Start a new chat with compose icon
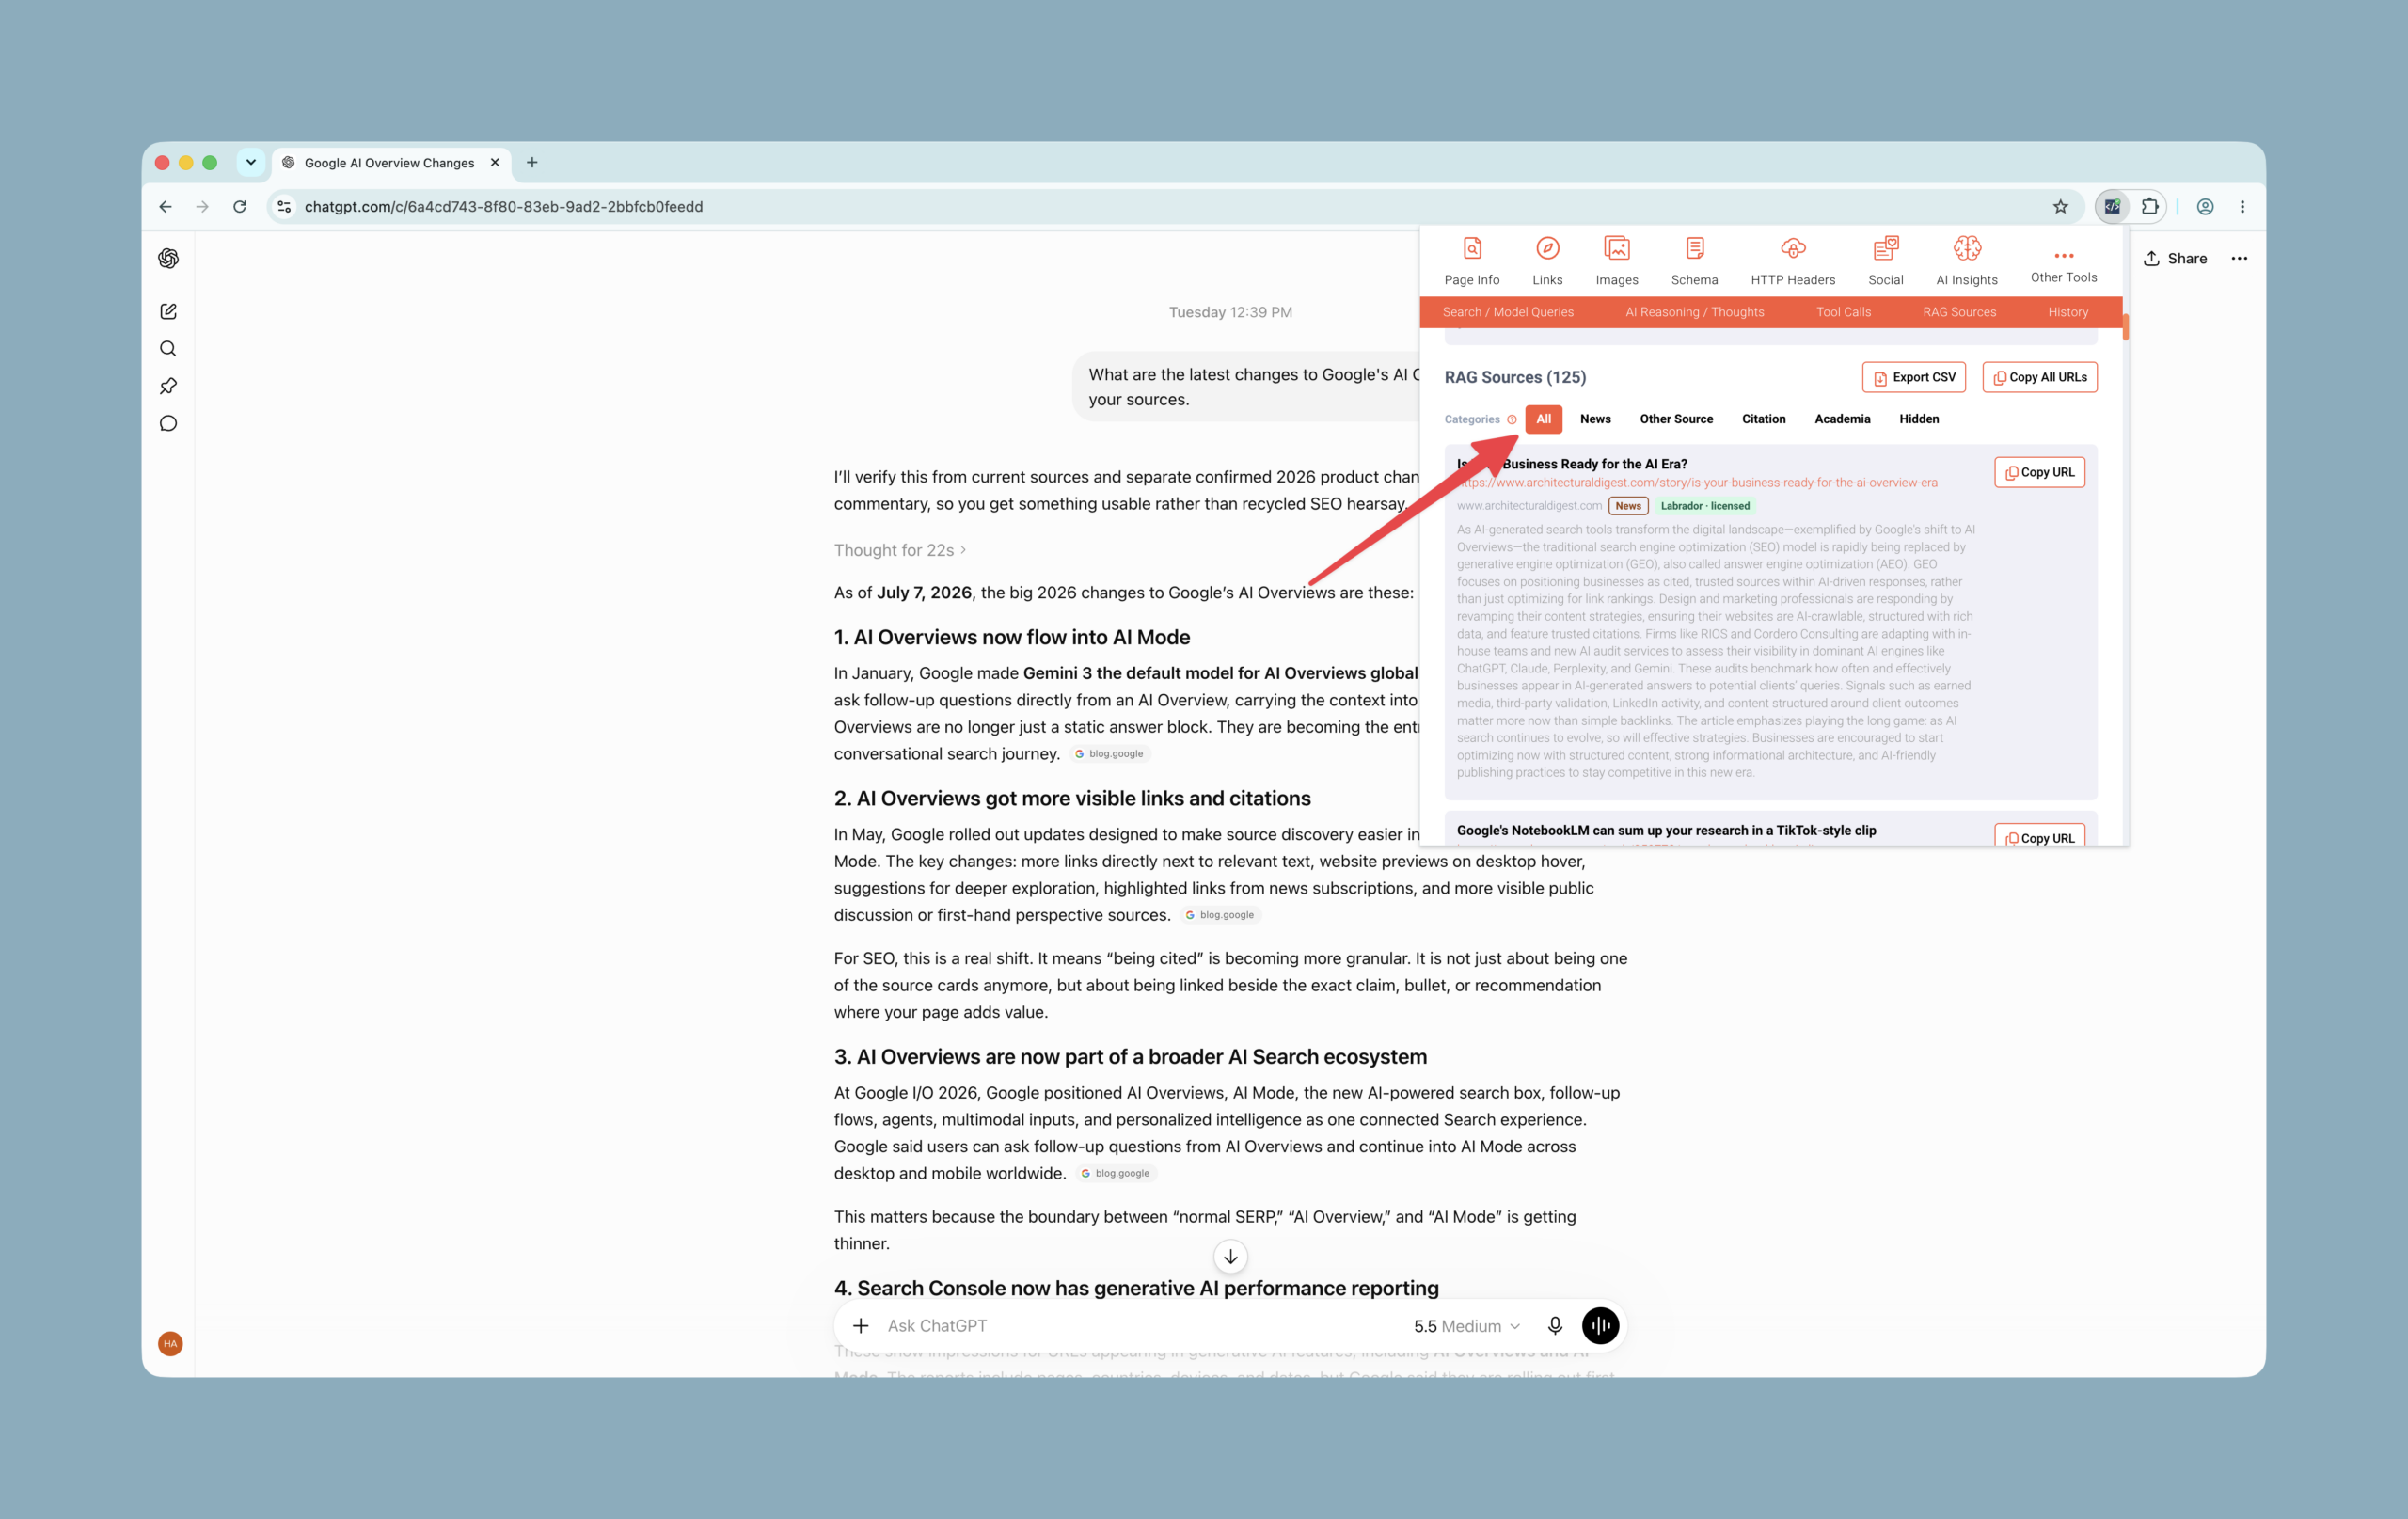 [x=168, y=311]
